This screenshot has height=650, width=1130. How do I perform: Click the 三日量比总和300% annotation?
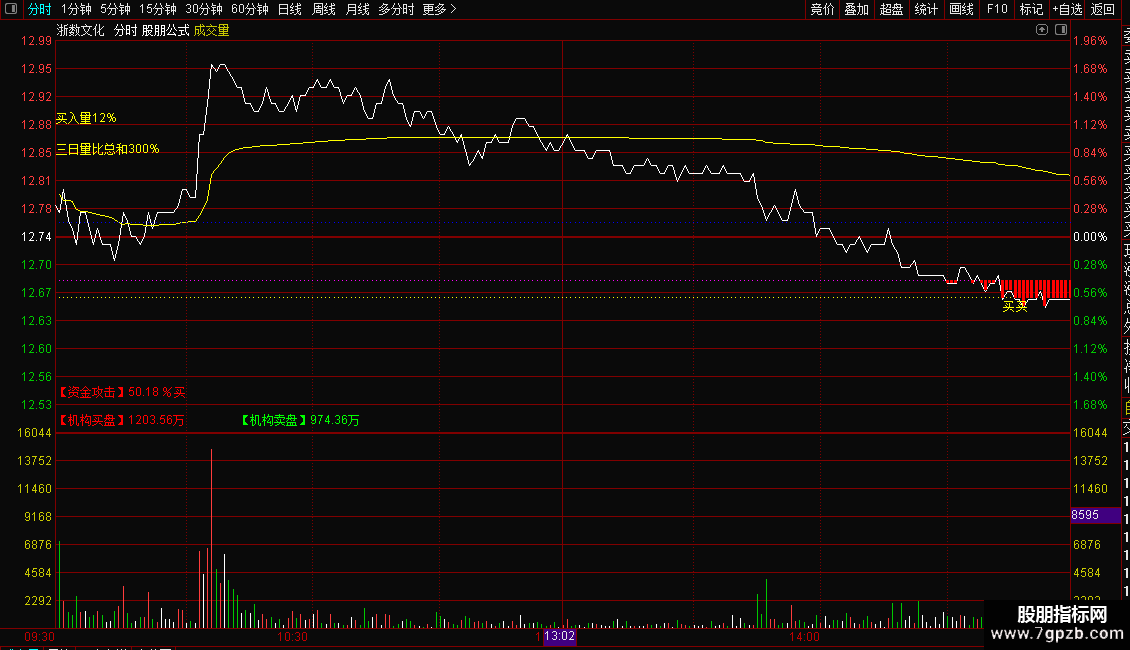[107, 149]
